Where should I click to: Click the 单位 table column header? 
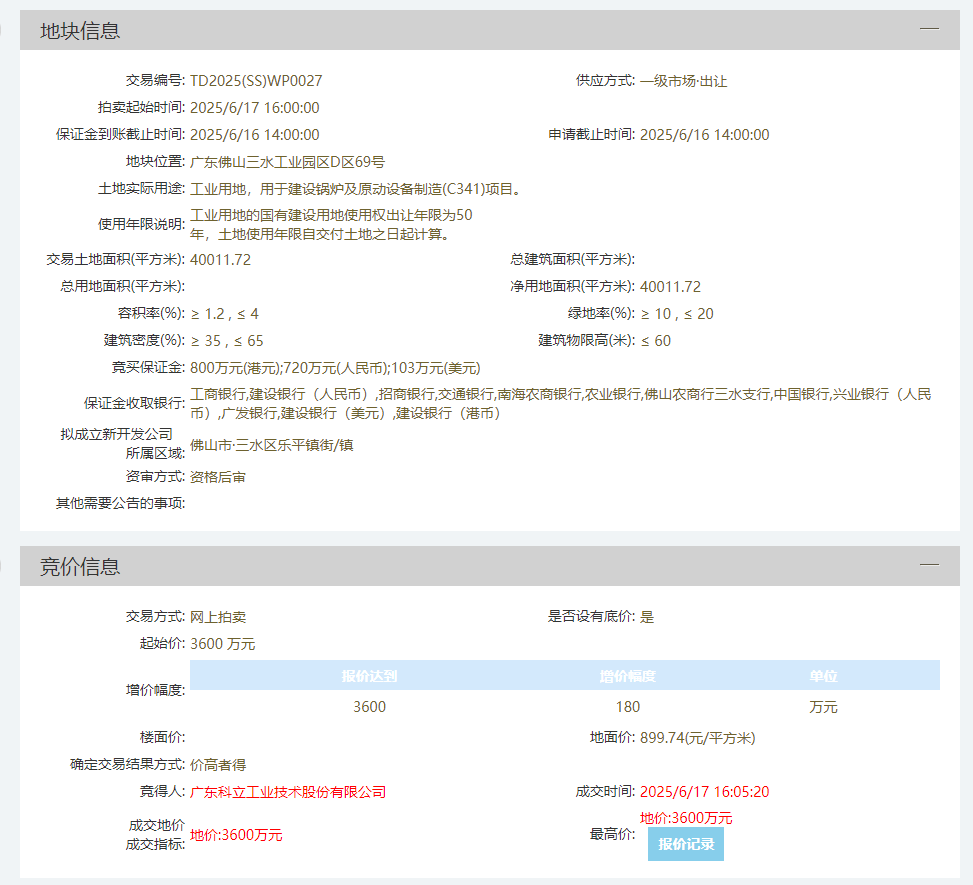point(823,676)
